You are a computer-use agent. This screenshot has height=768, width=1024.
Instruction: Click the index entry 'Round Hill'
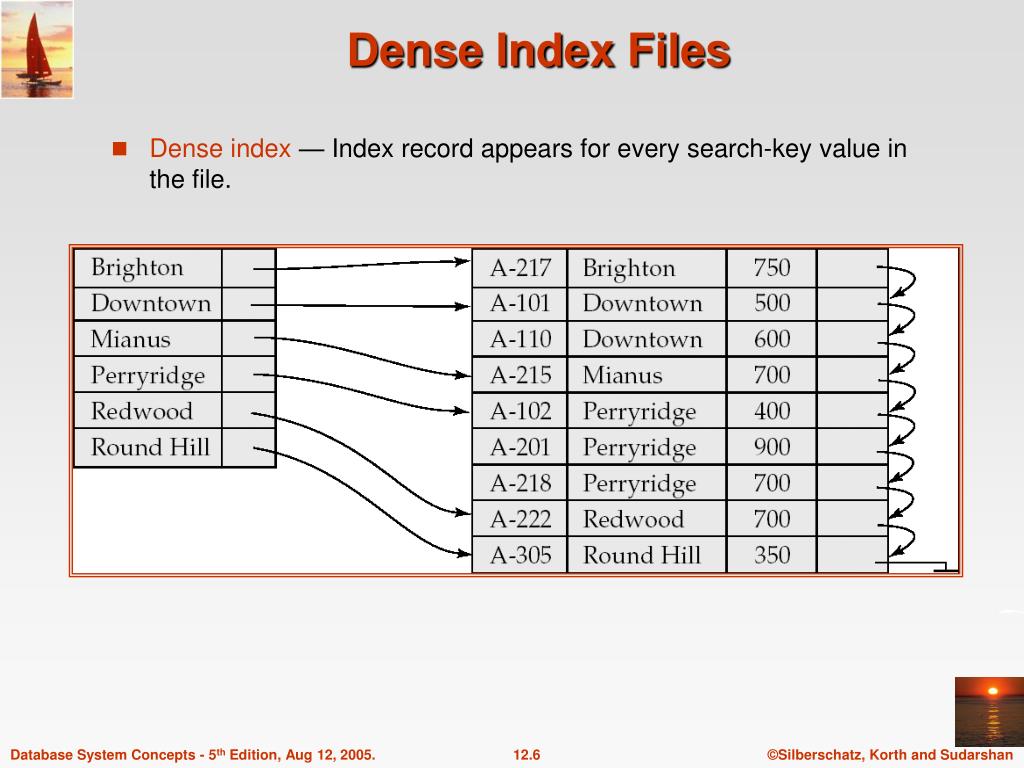point(150,447)
